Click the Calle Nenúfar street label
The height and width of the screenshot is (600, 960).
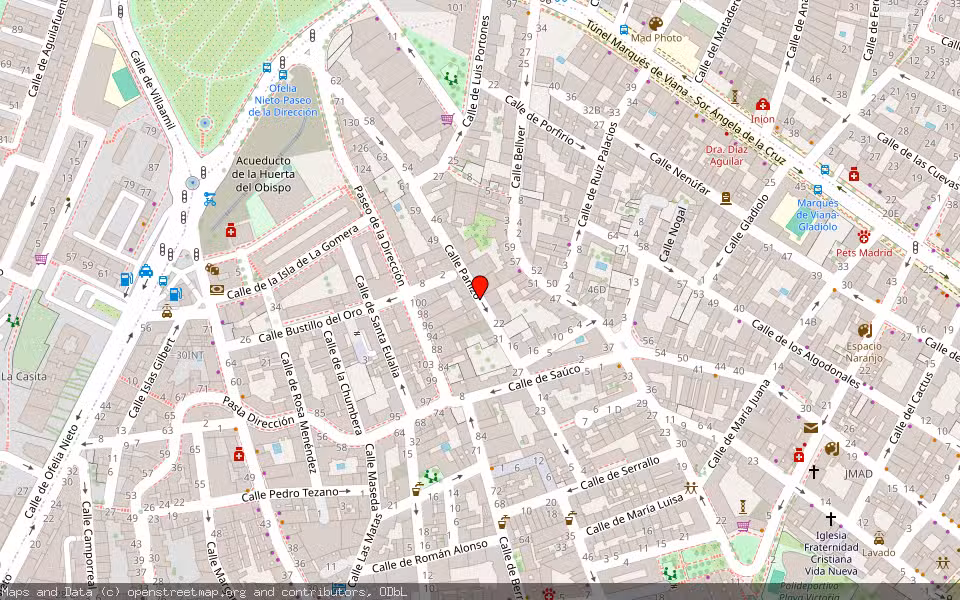pos(678,174)
